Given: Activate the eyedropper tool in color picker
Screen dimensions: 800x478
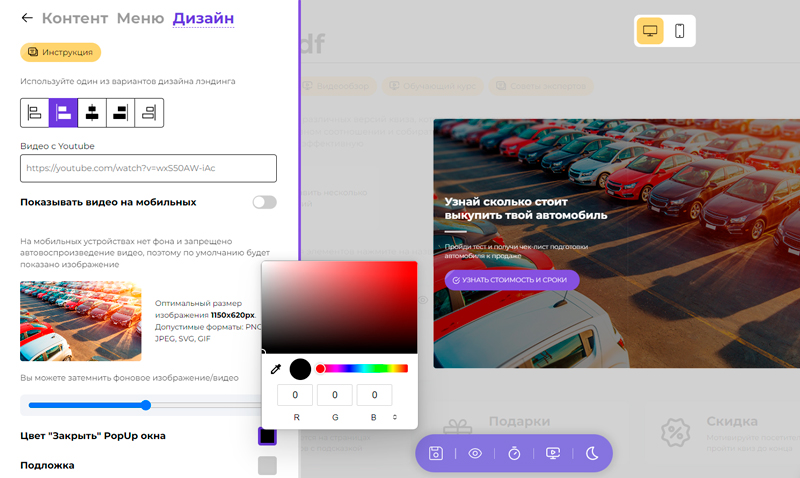Looking at the screenshot, I should point(276,369).
